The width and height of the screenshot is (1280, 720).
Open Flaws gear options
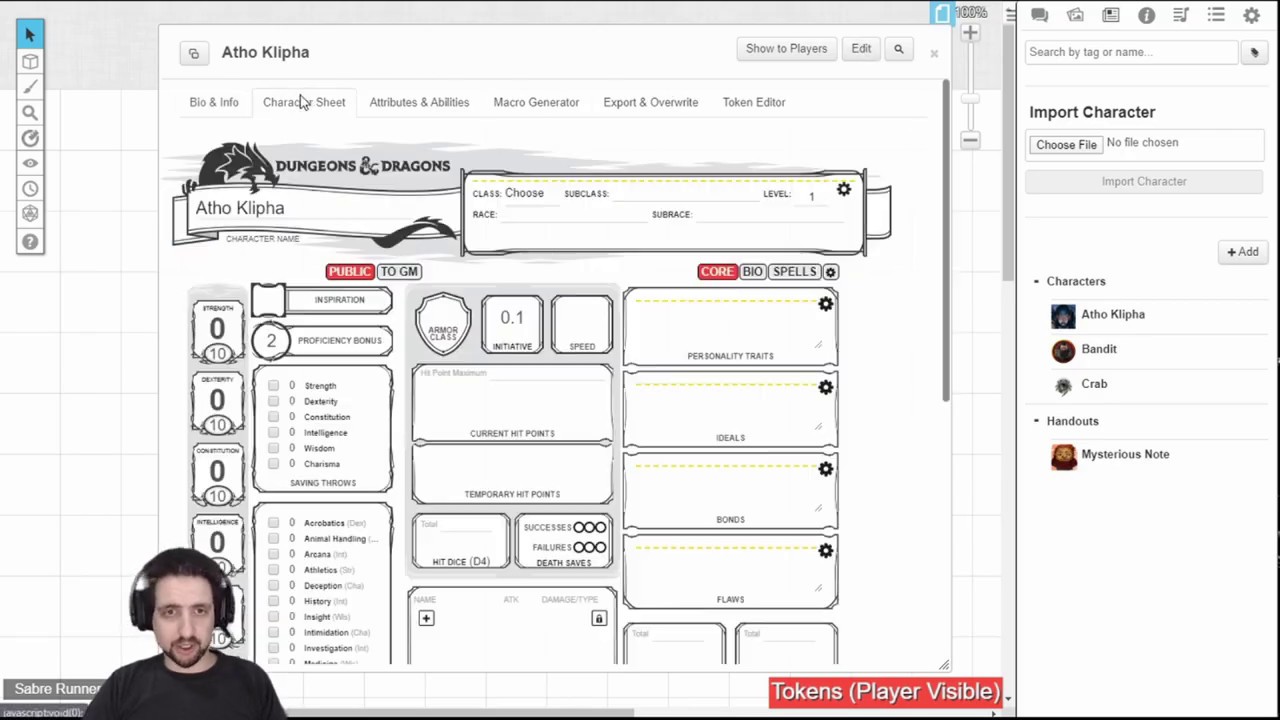click(825, 551)
